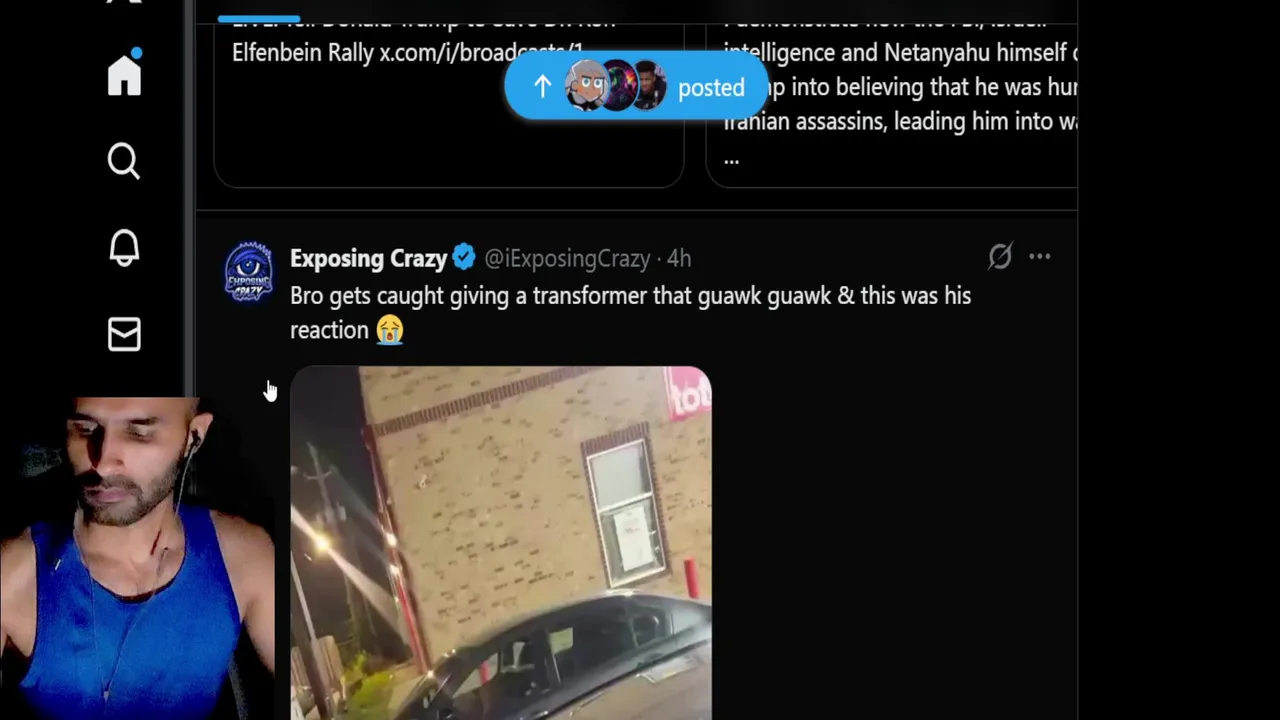This screenshot has width=1280, height=720.
Task: Click the blue verified badge beside Exposing Crazy
Action: pyautogui.click(x=464, y=258)
